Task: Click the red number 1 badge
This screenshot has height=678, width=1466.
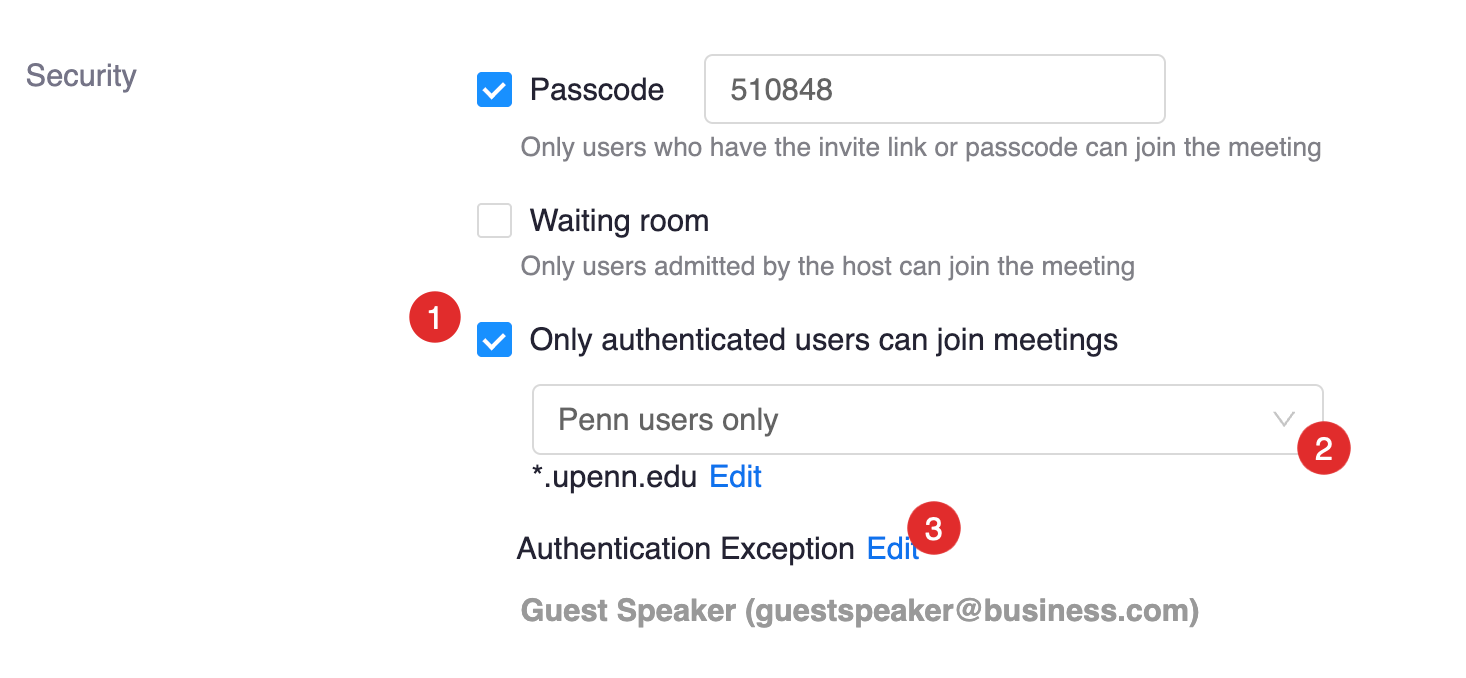Action: click(435, 317)
